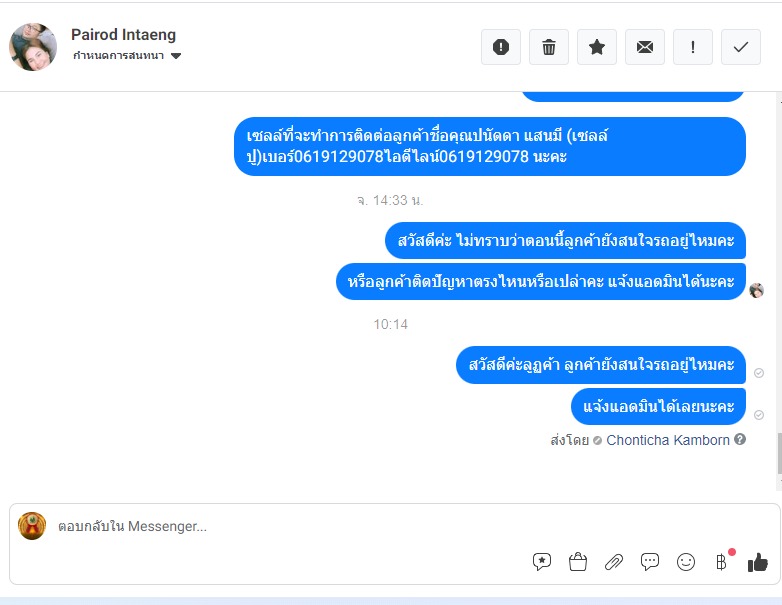Viewport: 782px width, 605px height.
Task: Mark conversation as done with checkmark
Action: (x=741, y=47)
